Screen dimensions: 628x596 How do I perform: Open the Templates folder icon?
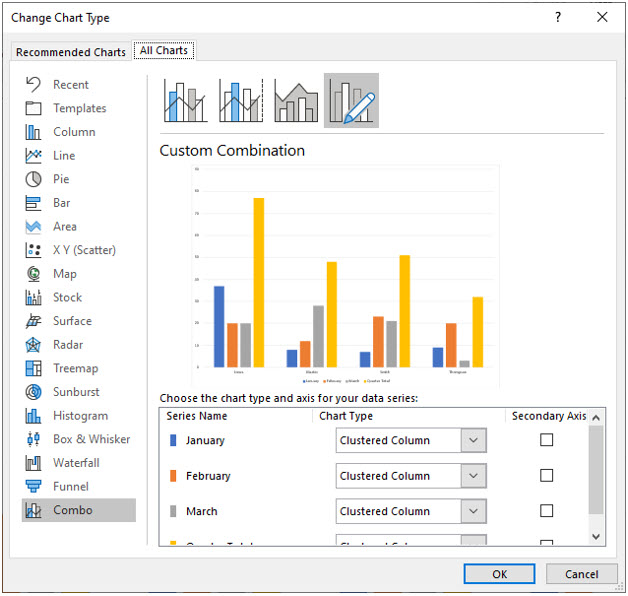point(33,108)
